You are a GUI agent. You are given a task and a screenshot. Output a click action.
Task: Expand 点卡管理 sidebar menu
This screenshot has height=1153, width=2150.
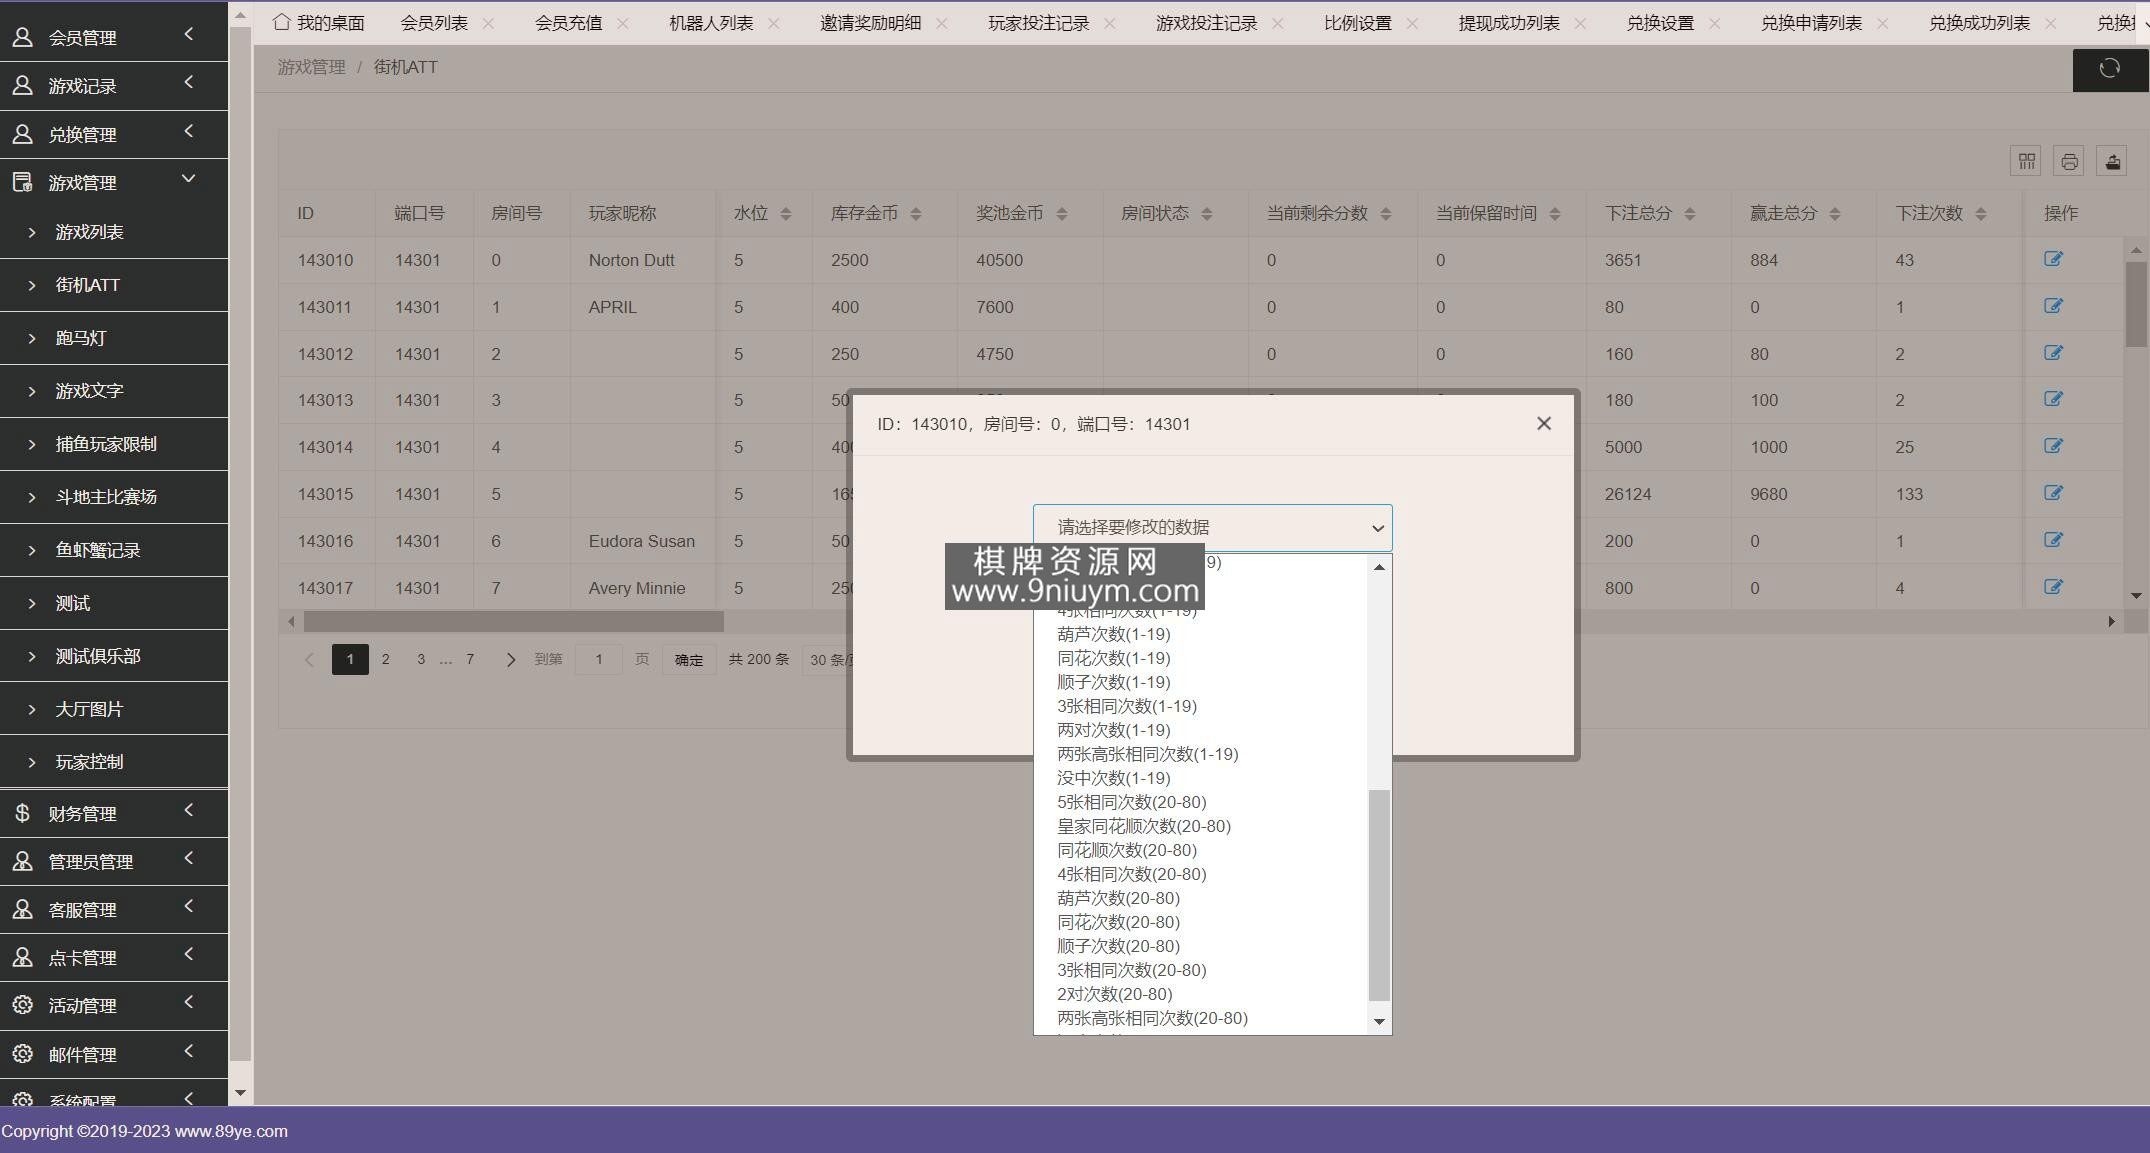click(x=114, y=957)
